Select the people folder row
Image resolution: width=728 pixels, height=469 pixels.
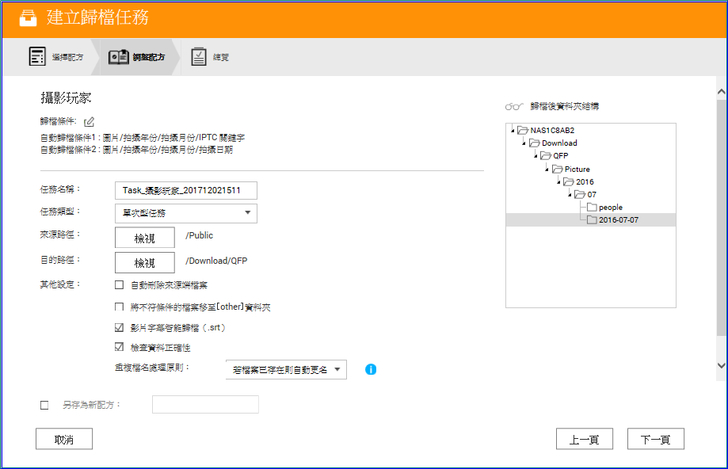tap(591, 207)
